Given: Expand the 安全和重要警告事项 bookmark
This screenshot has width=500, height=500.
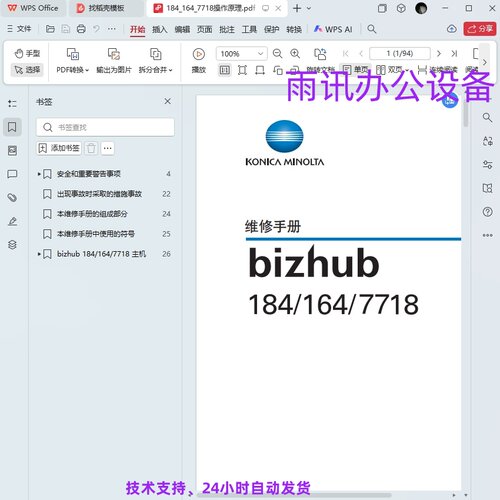Looking at the screenshot, I should click(39, 174).
